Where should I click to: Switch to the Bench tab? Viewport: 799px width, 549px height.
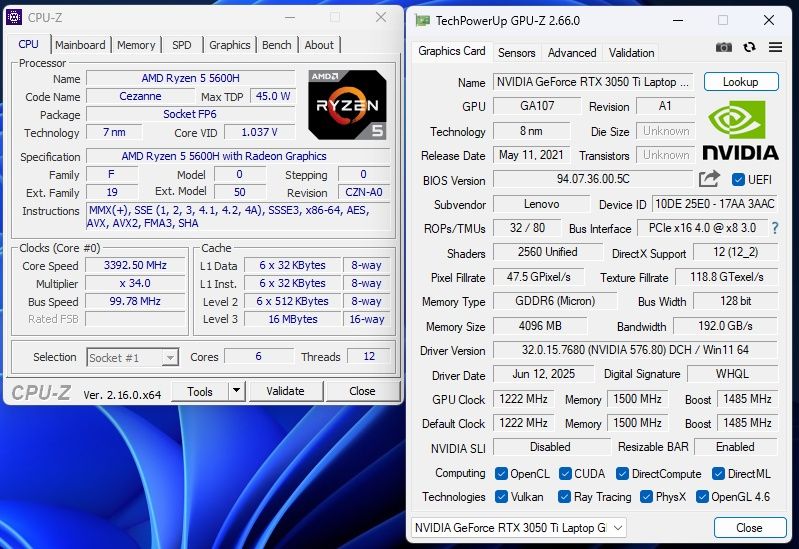point(276,45)
